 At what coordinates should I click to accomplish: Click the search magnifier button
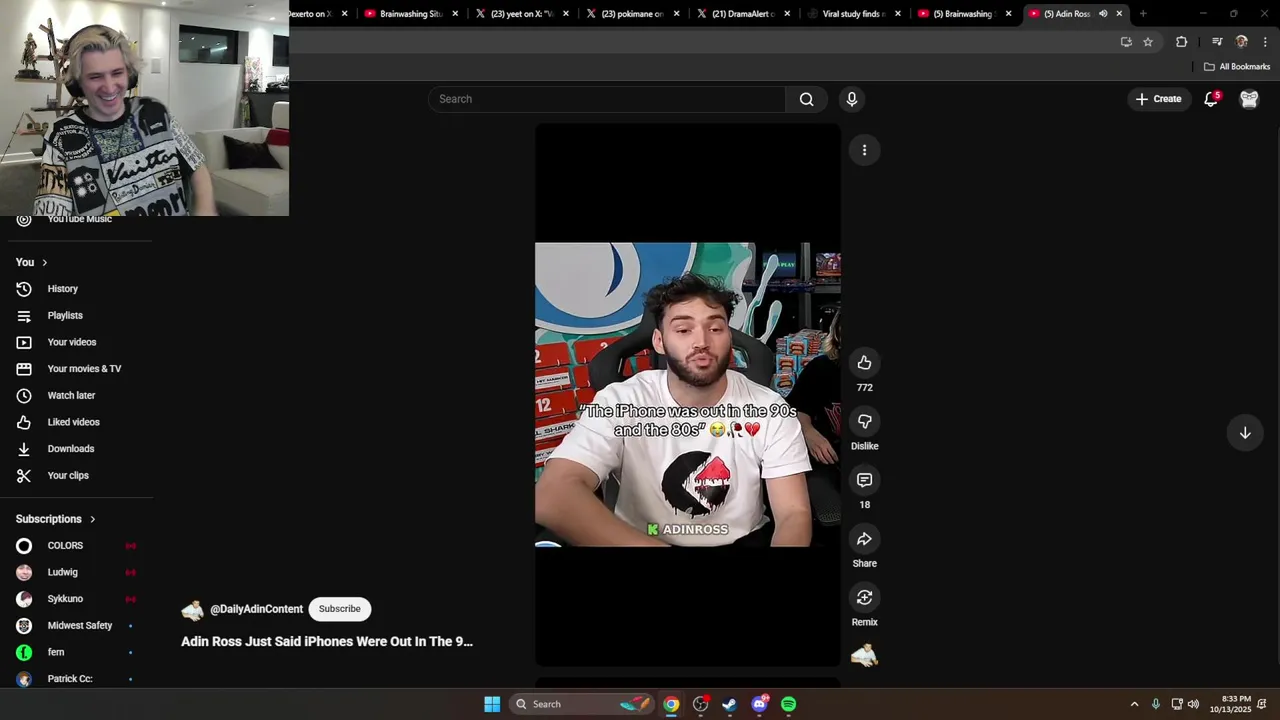pyautogui.click(x=807, y=99)
